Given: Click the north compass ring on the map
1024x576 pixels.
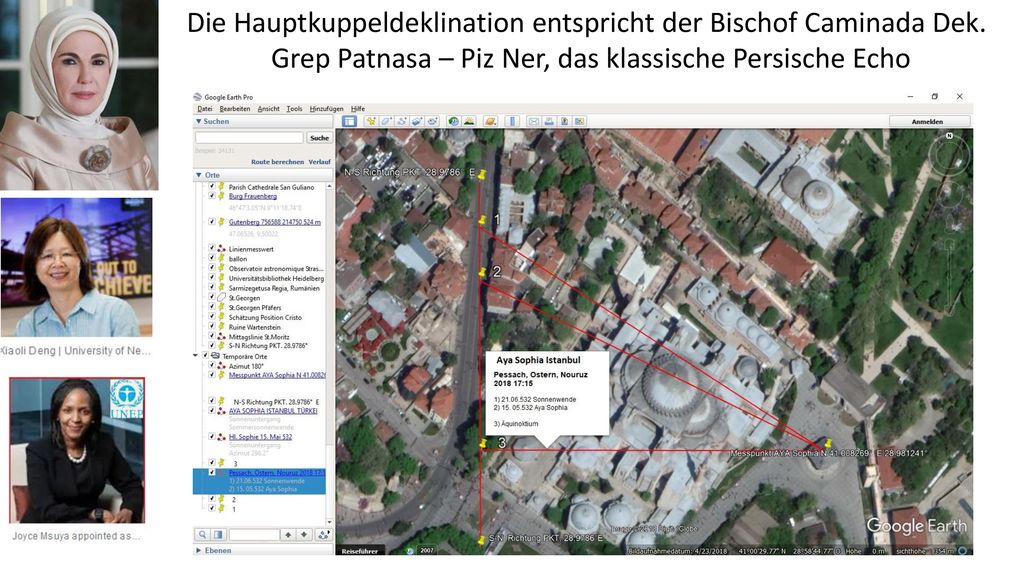Looking at the screenshot, I should point(950,154).
